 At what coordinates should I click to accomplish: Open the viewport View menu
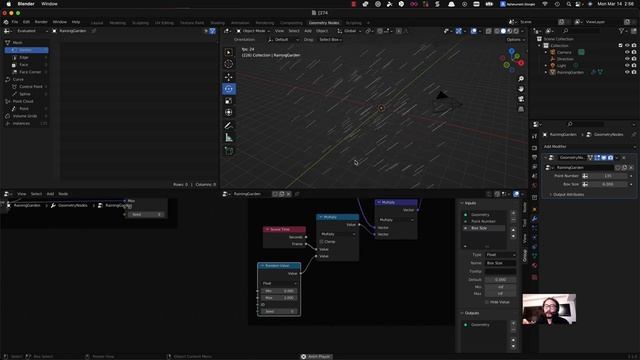280,31
